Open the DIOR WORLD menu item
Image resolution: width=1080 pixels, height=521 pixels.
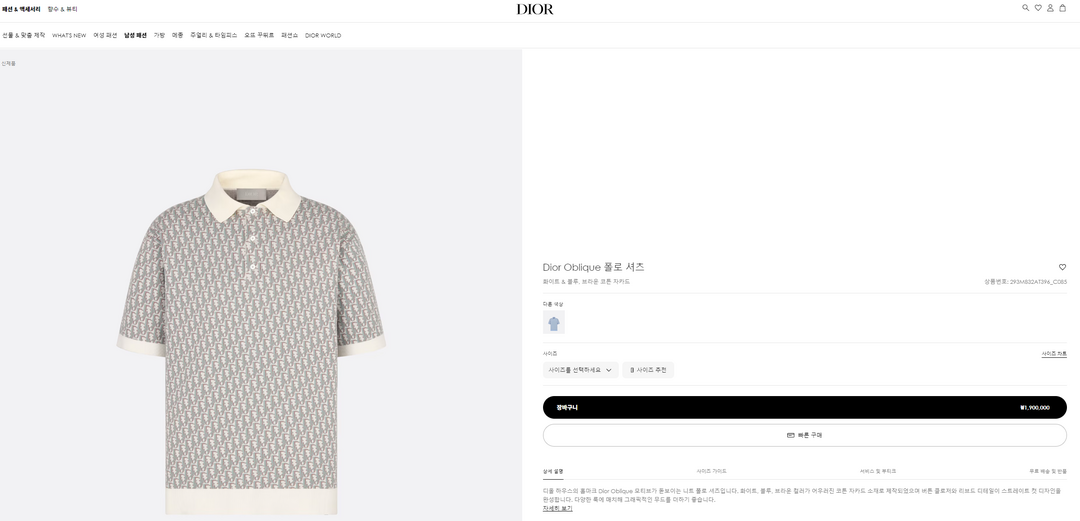pos(323,35)
